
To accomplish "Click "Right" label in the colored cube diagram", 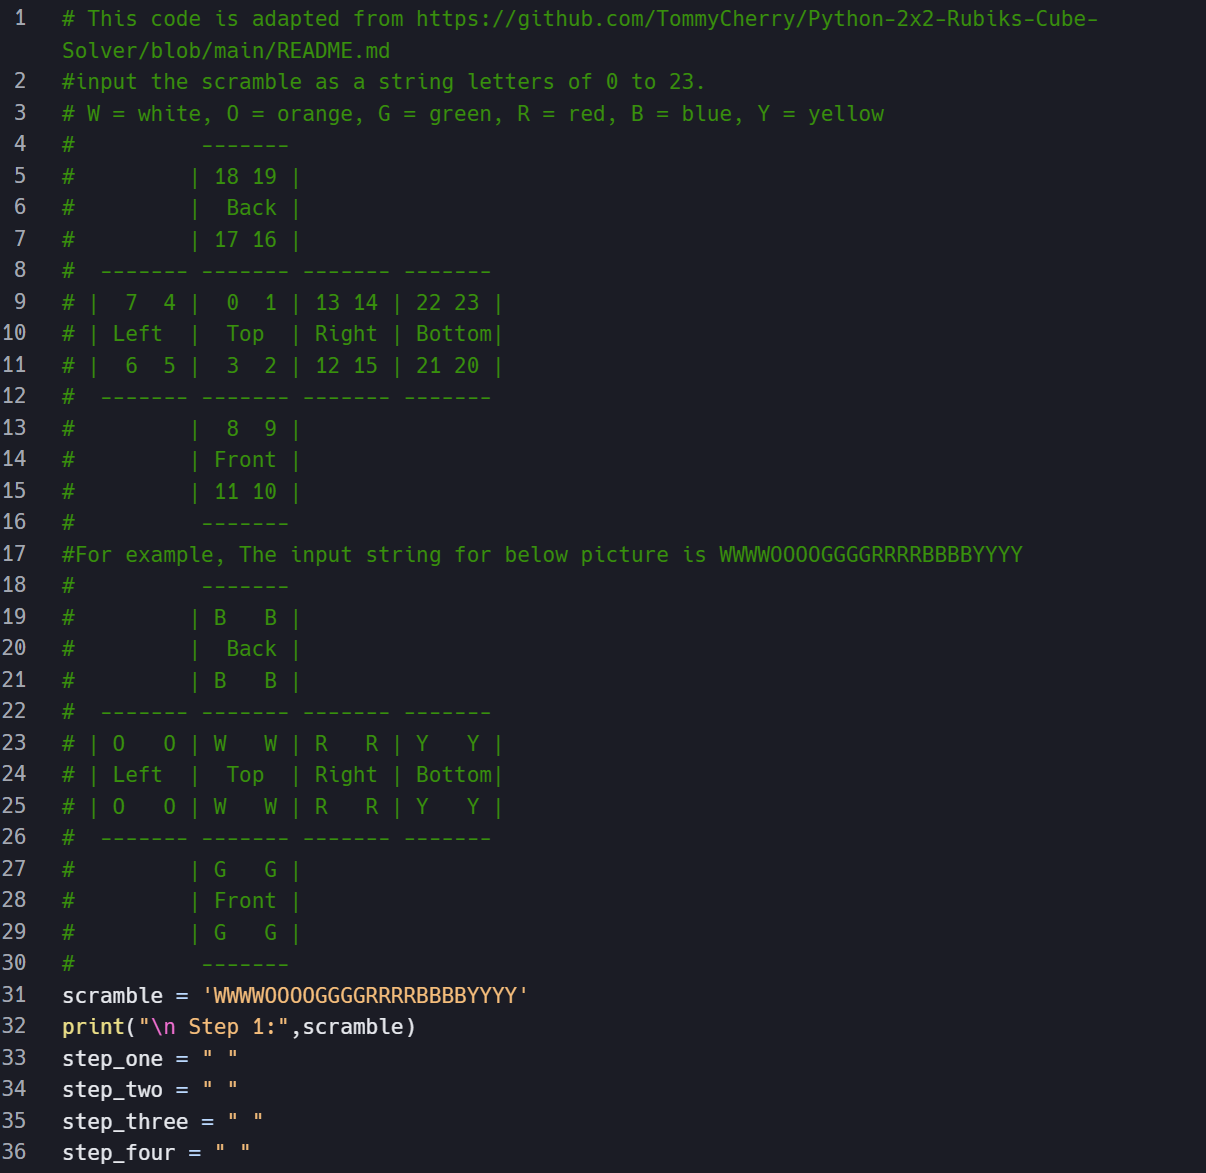I will [x=346, y=775].
